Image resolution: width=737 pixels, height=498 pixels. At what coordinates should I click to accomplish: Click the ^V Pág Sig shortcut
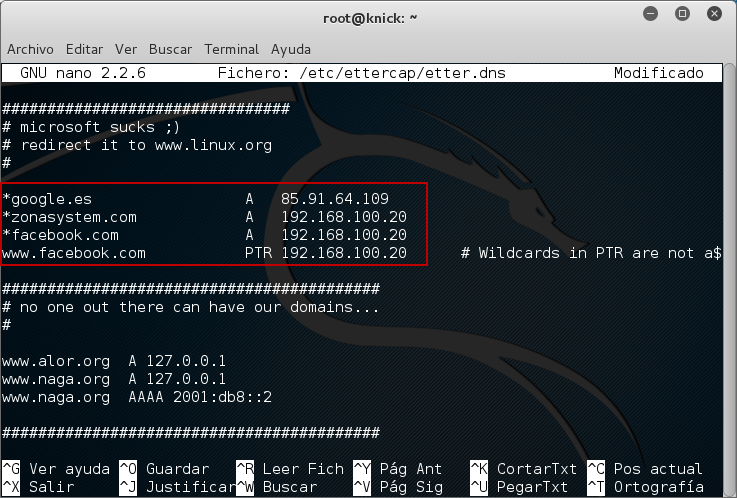tap(398, 487)
